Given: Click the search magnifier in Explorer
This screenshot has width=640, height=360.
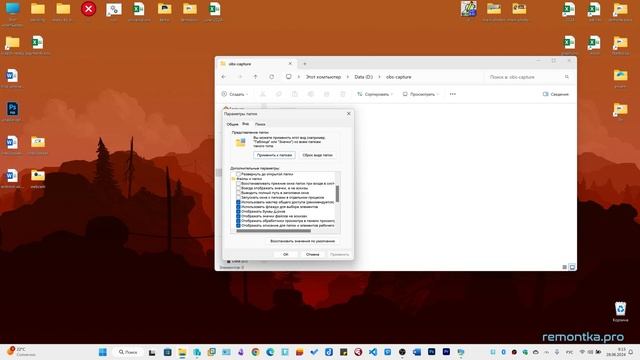Looking at the screenshot, I should [567, 77].
